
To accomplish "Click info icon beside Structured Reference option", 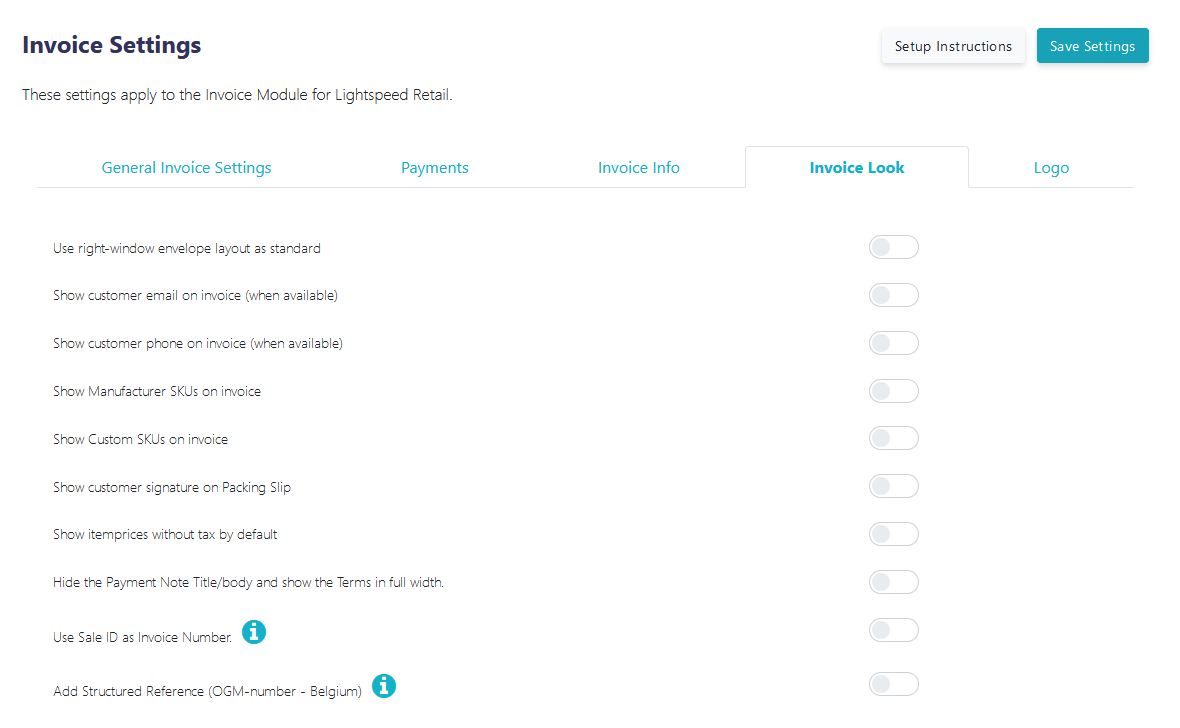I will point(384,686).
